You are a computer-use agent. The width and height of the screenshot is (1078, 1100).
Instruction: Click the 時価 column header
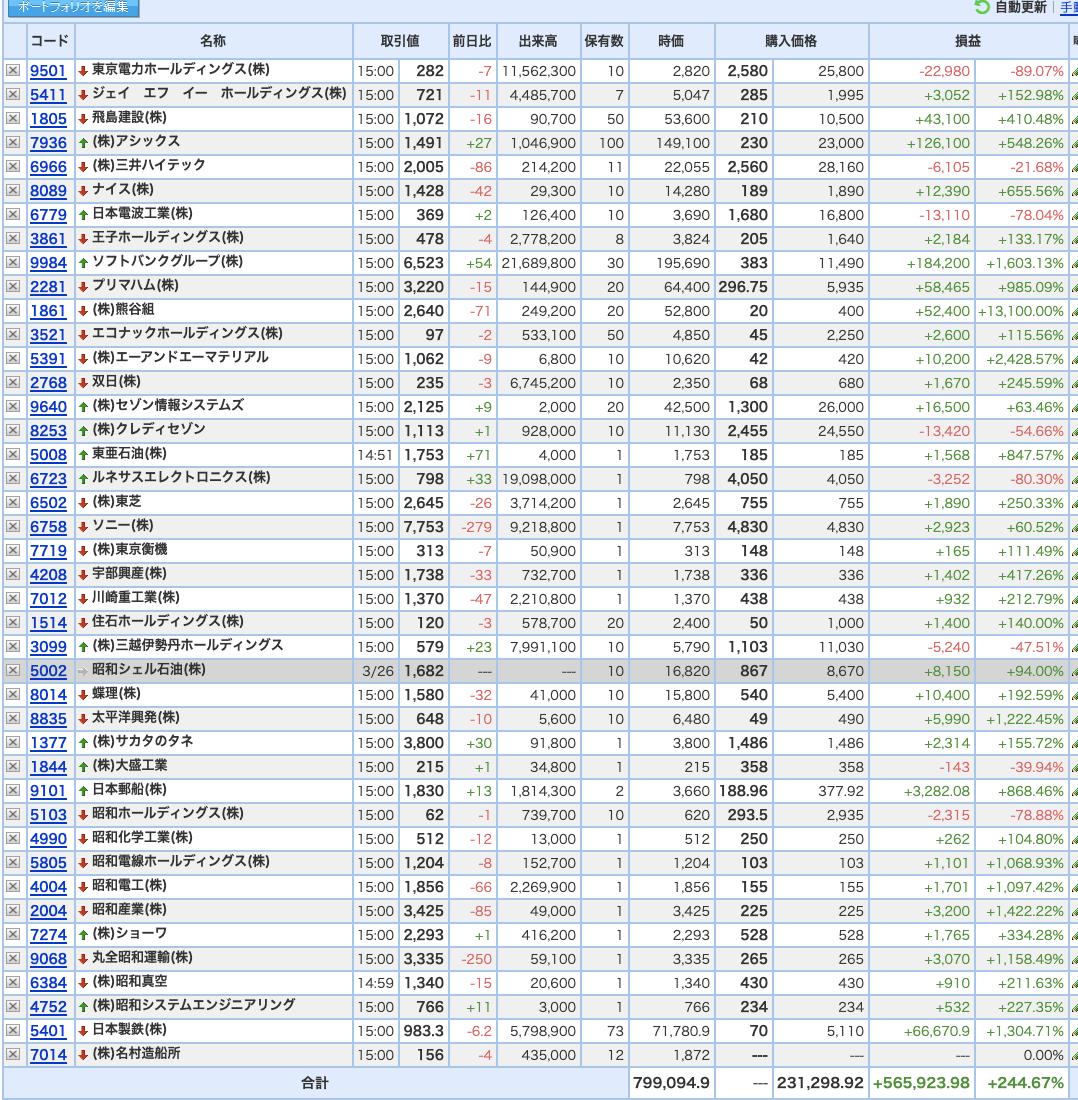pos(671,41)
